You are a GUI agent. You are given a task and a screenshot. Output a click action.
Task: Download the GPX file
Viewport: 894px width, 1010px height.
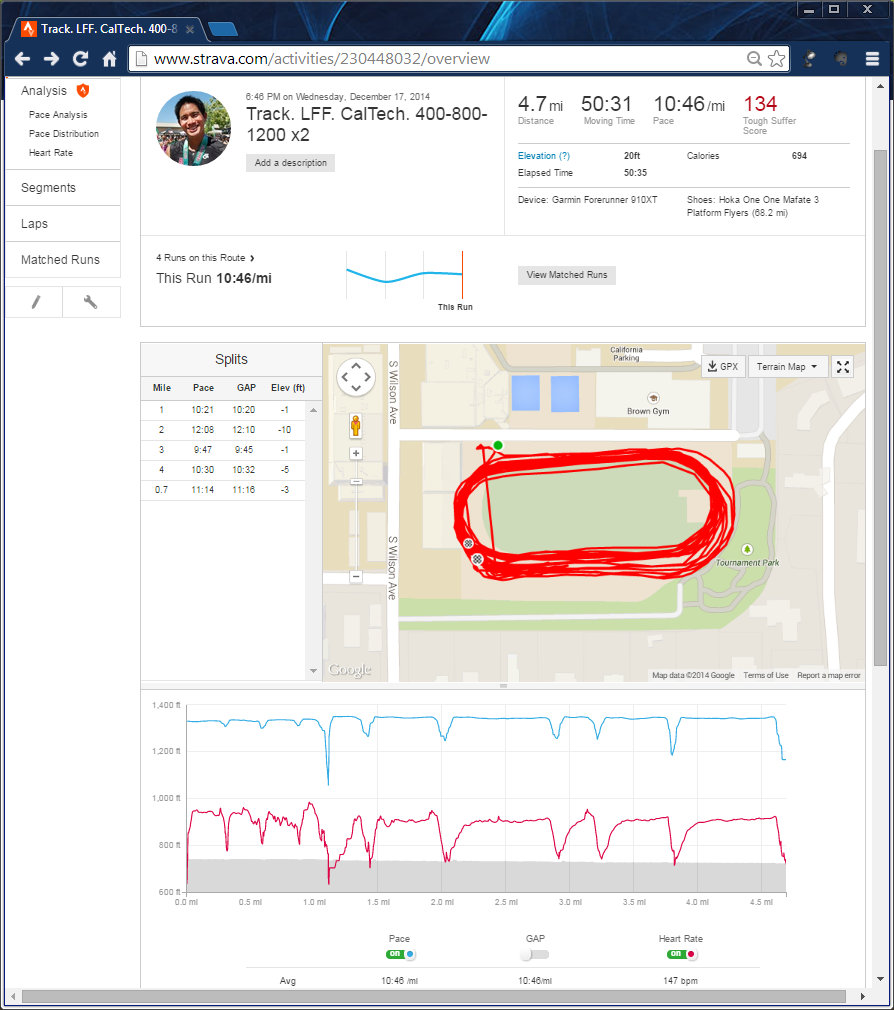(x=722, y=367)
